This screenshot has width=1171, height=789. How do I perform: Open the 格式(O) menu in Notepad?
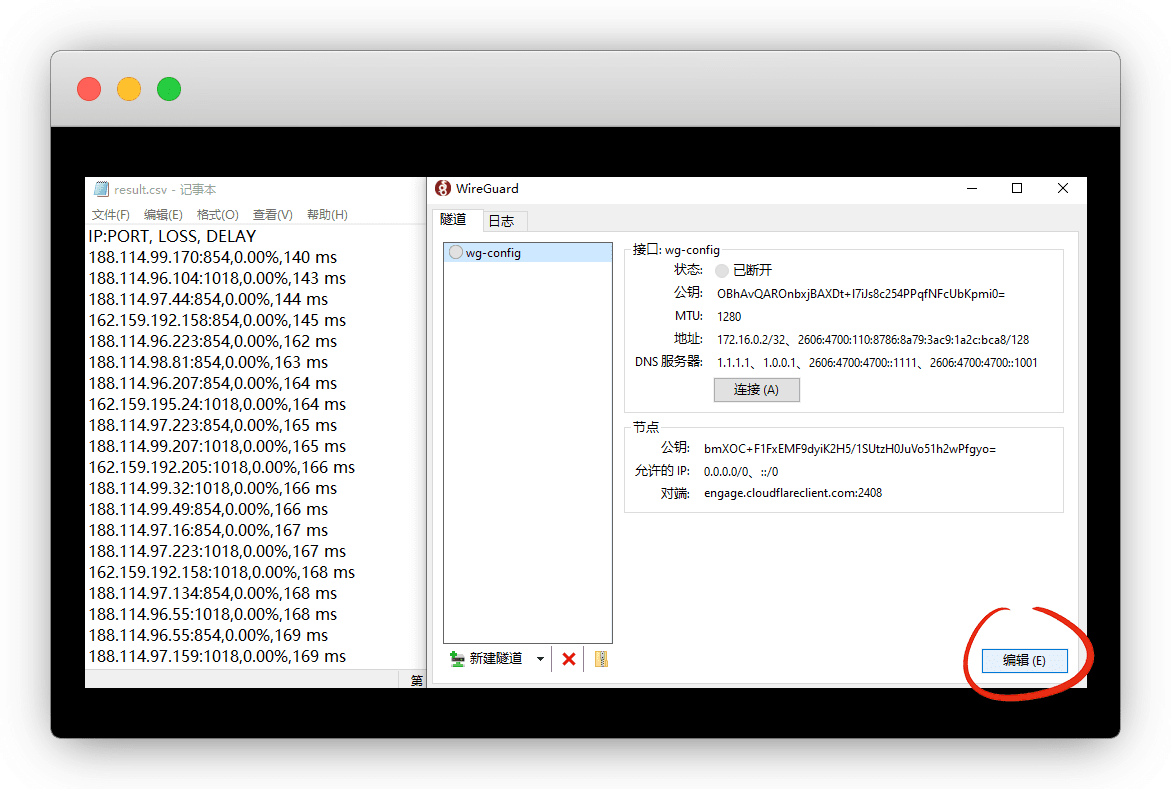point(217,215)
